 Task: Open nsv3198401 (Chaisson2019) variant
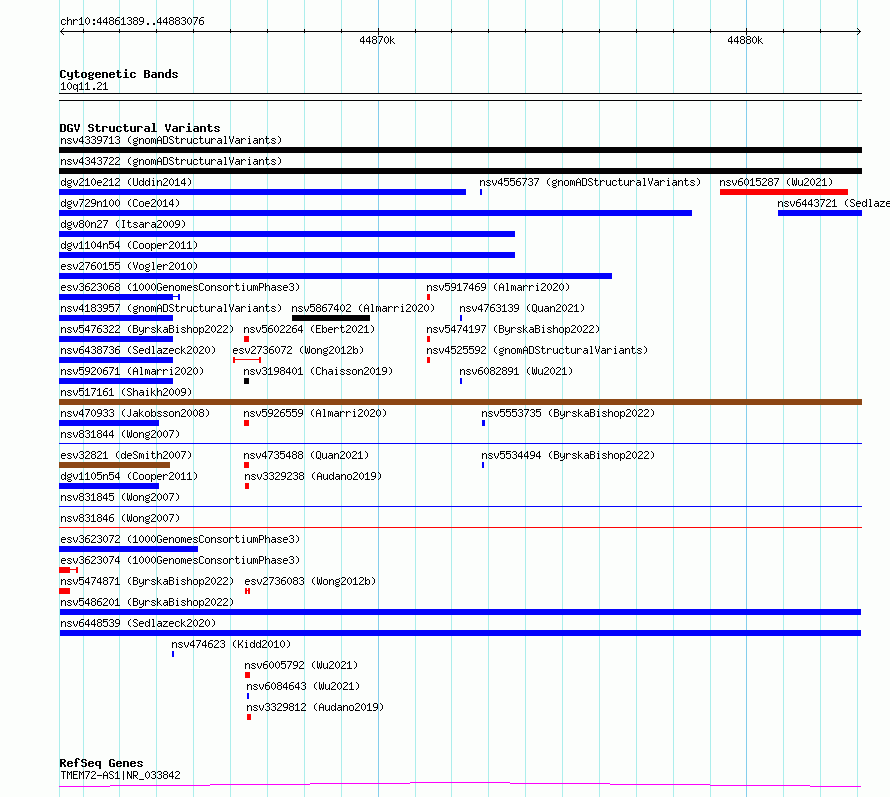click(318, 371)
